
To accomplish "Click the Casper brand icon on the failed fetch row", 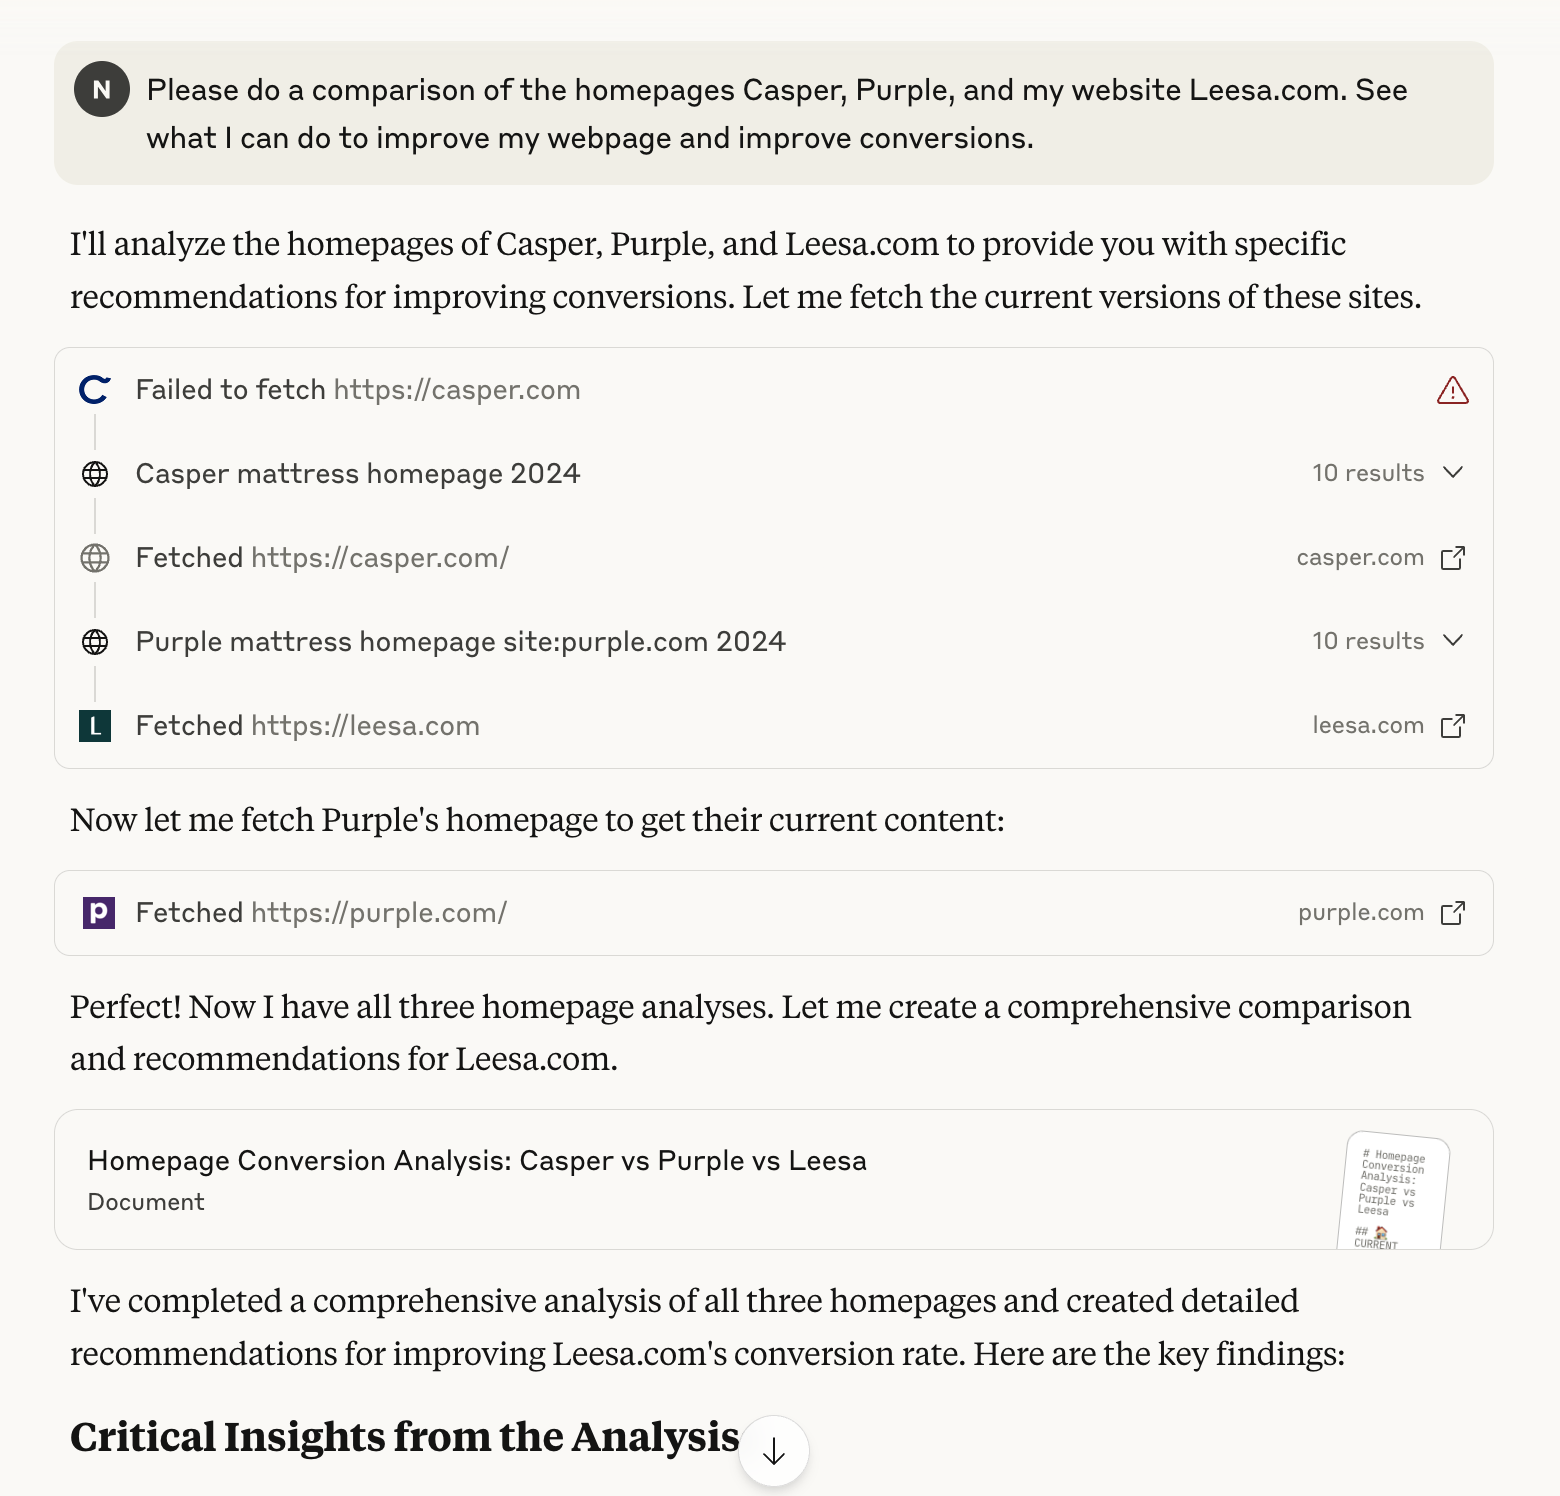I will click(94, 390).
